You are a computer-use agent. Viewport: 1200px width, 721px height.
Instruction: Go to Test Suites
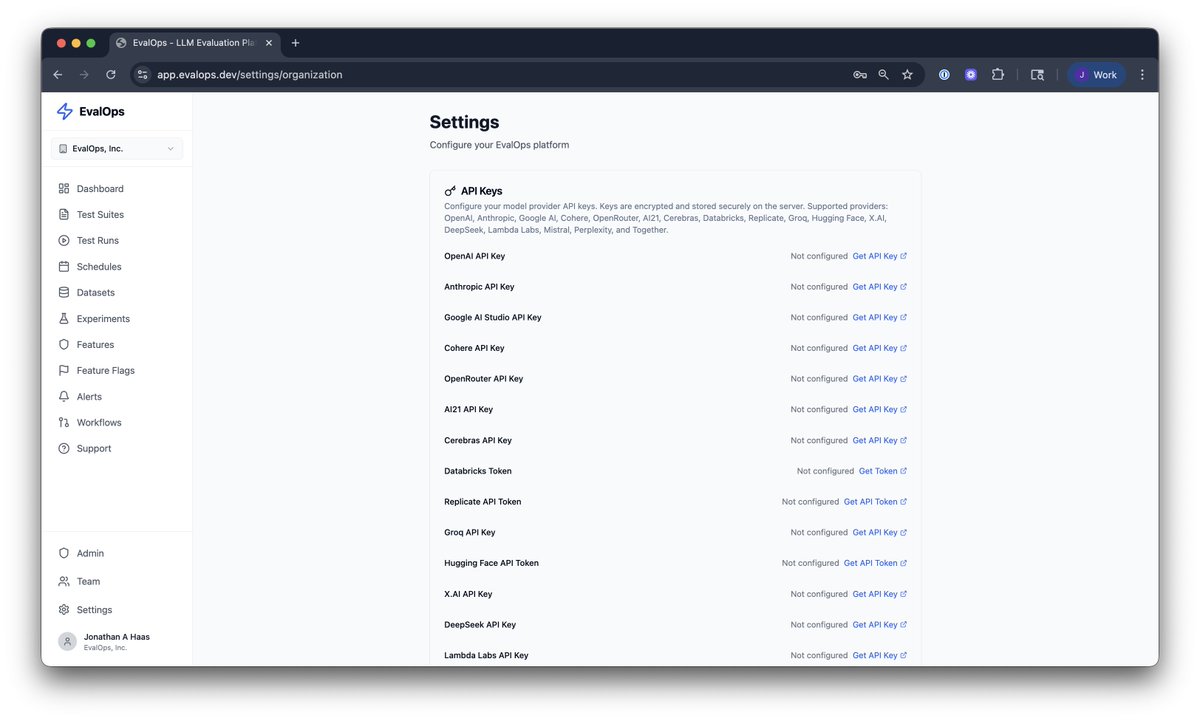point(100,215)
